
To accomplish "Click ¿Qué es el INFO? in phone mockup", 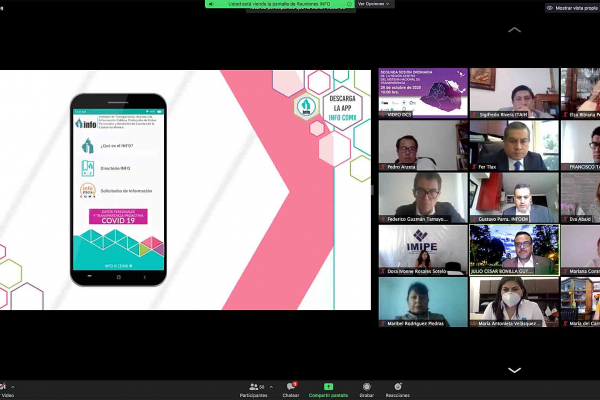I will 117,146.
